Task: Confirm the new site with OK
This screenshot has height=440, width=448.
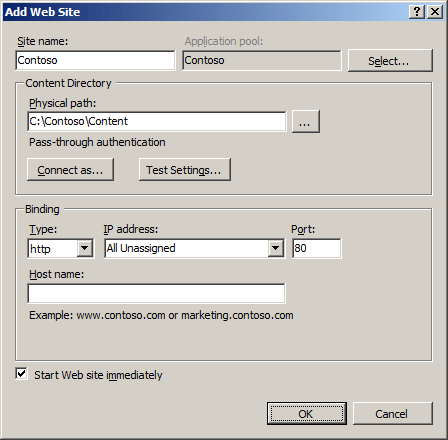Action: pyautogui.click(x=307, y=414)
